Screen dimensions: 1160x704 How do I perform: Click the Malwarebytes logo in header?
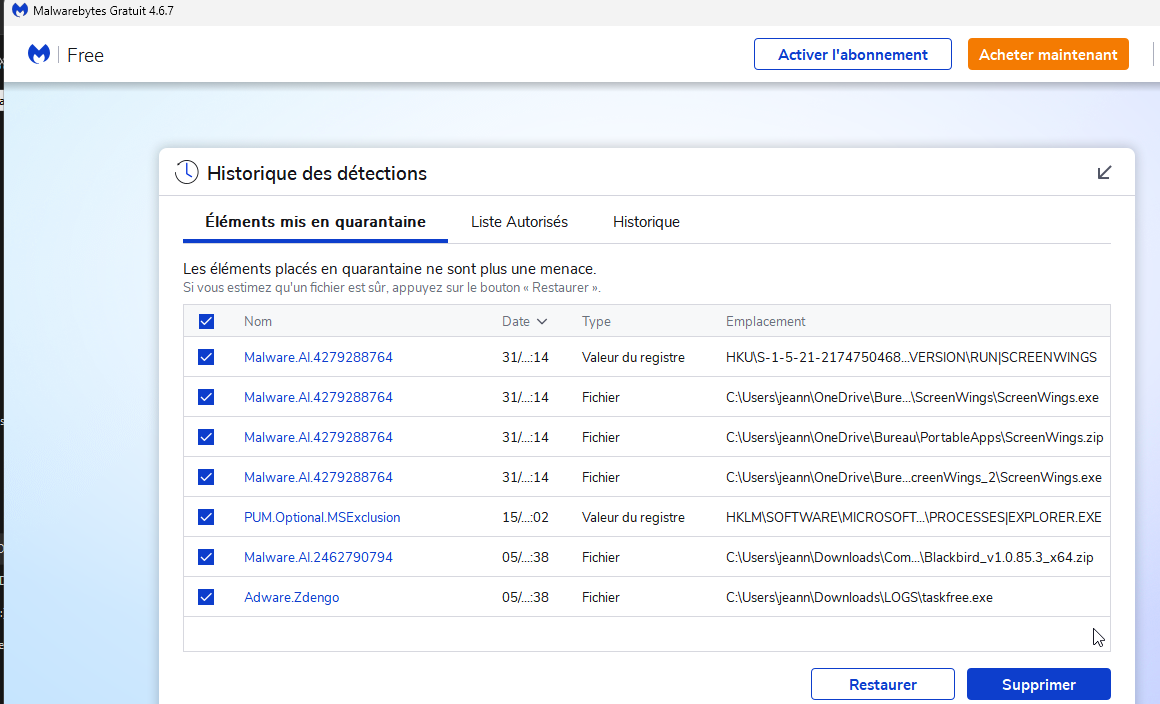[x=39, y=54]
